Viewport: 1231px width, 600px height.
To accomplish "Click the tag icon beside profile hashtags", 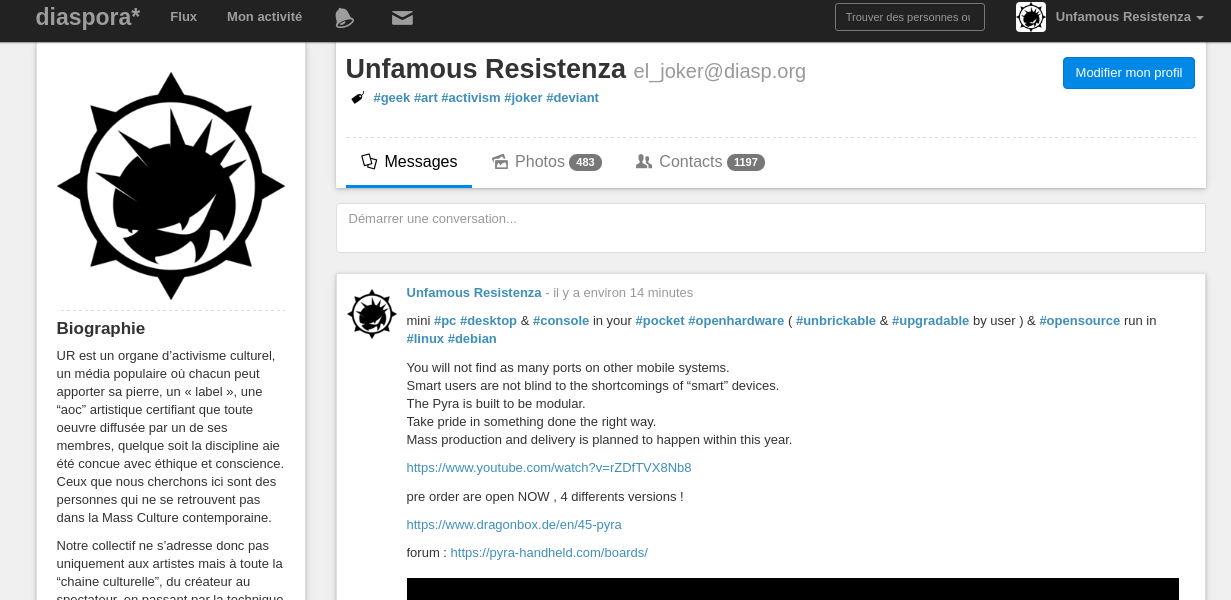I will [x=357, y=97].
